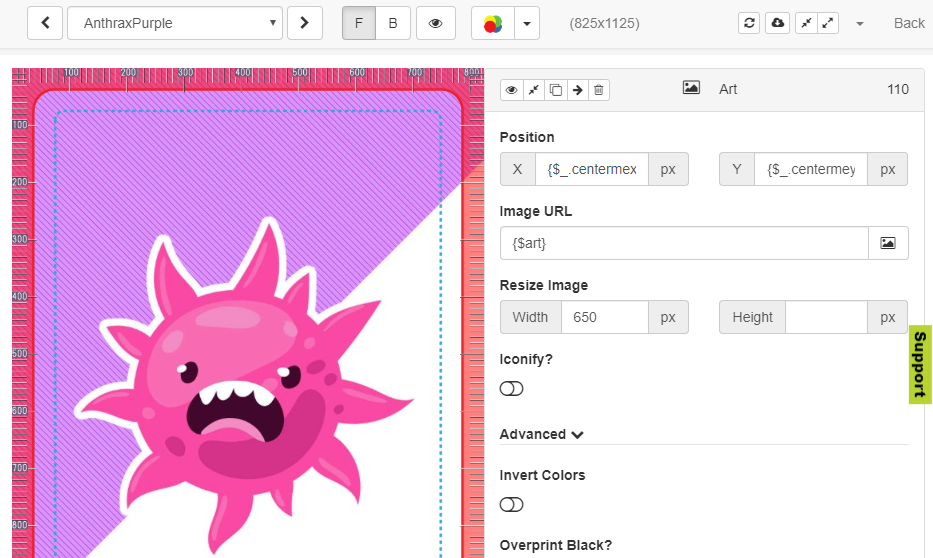Switch to the B (back) side tab
Screen dimensions: 933x558
coord(393,23)
